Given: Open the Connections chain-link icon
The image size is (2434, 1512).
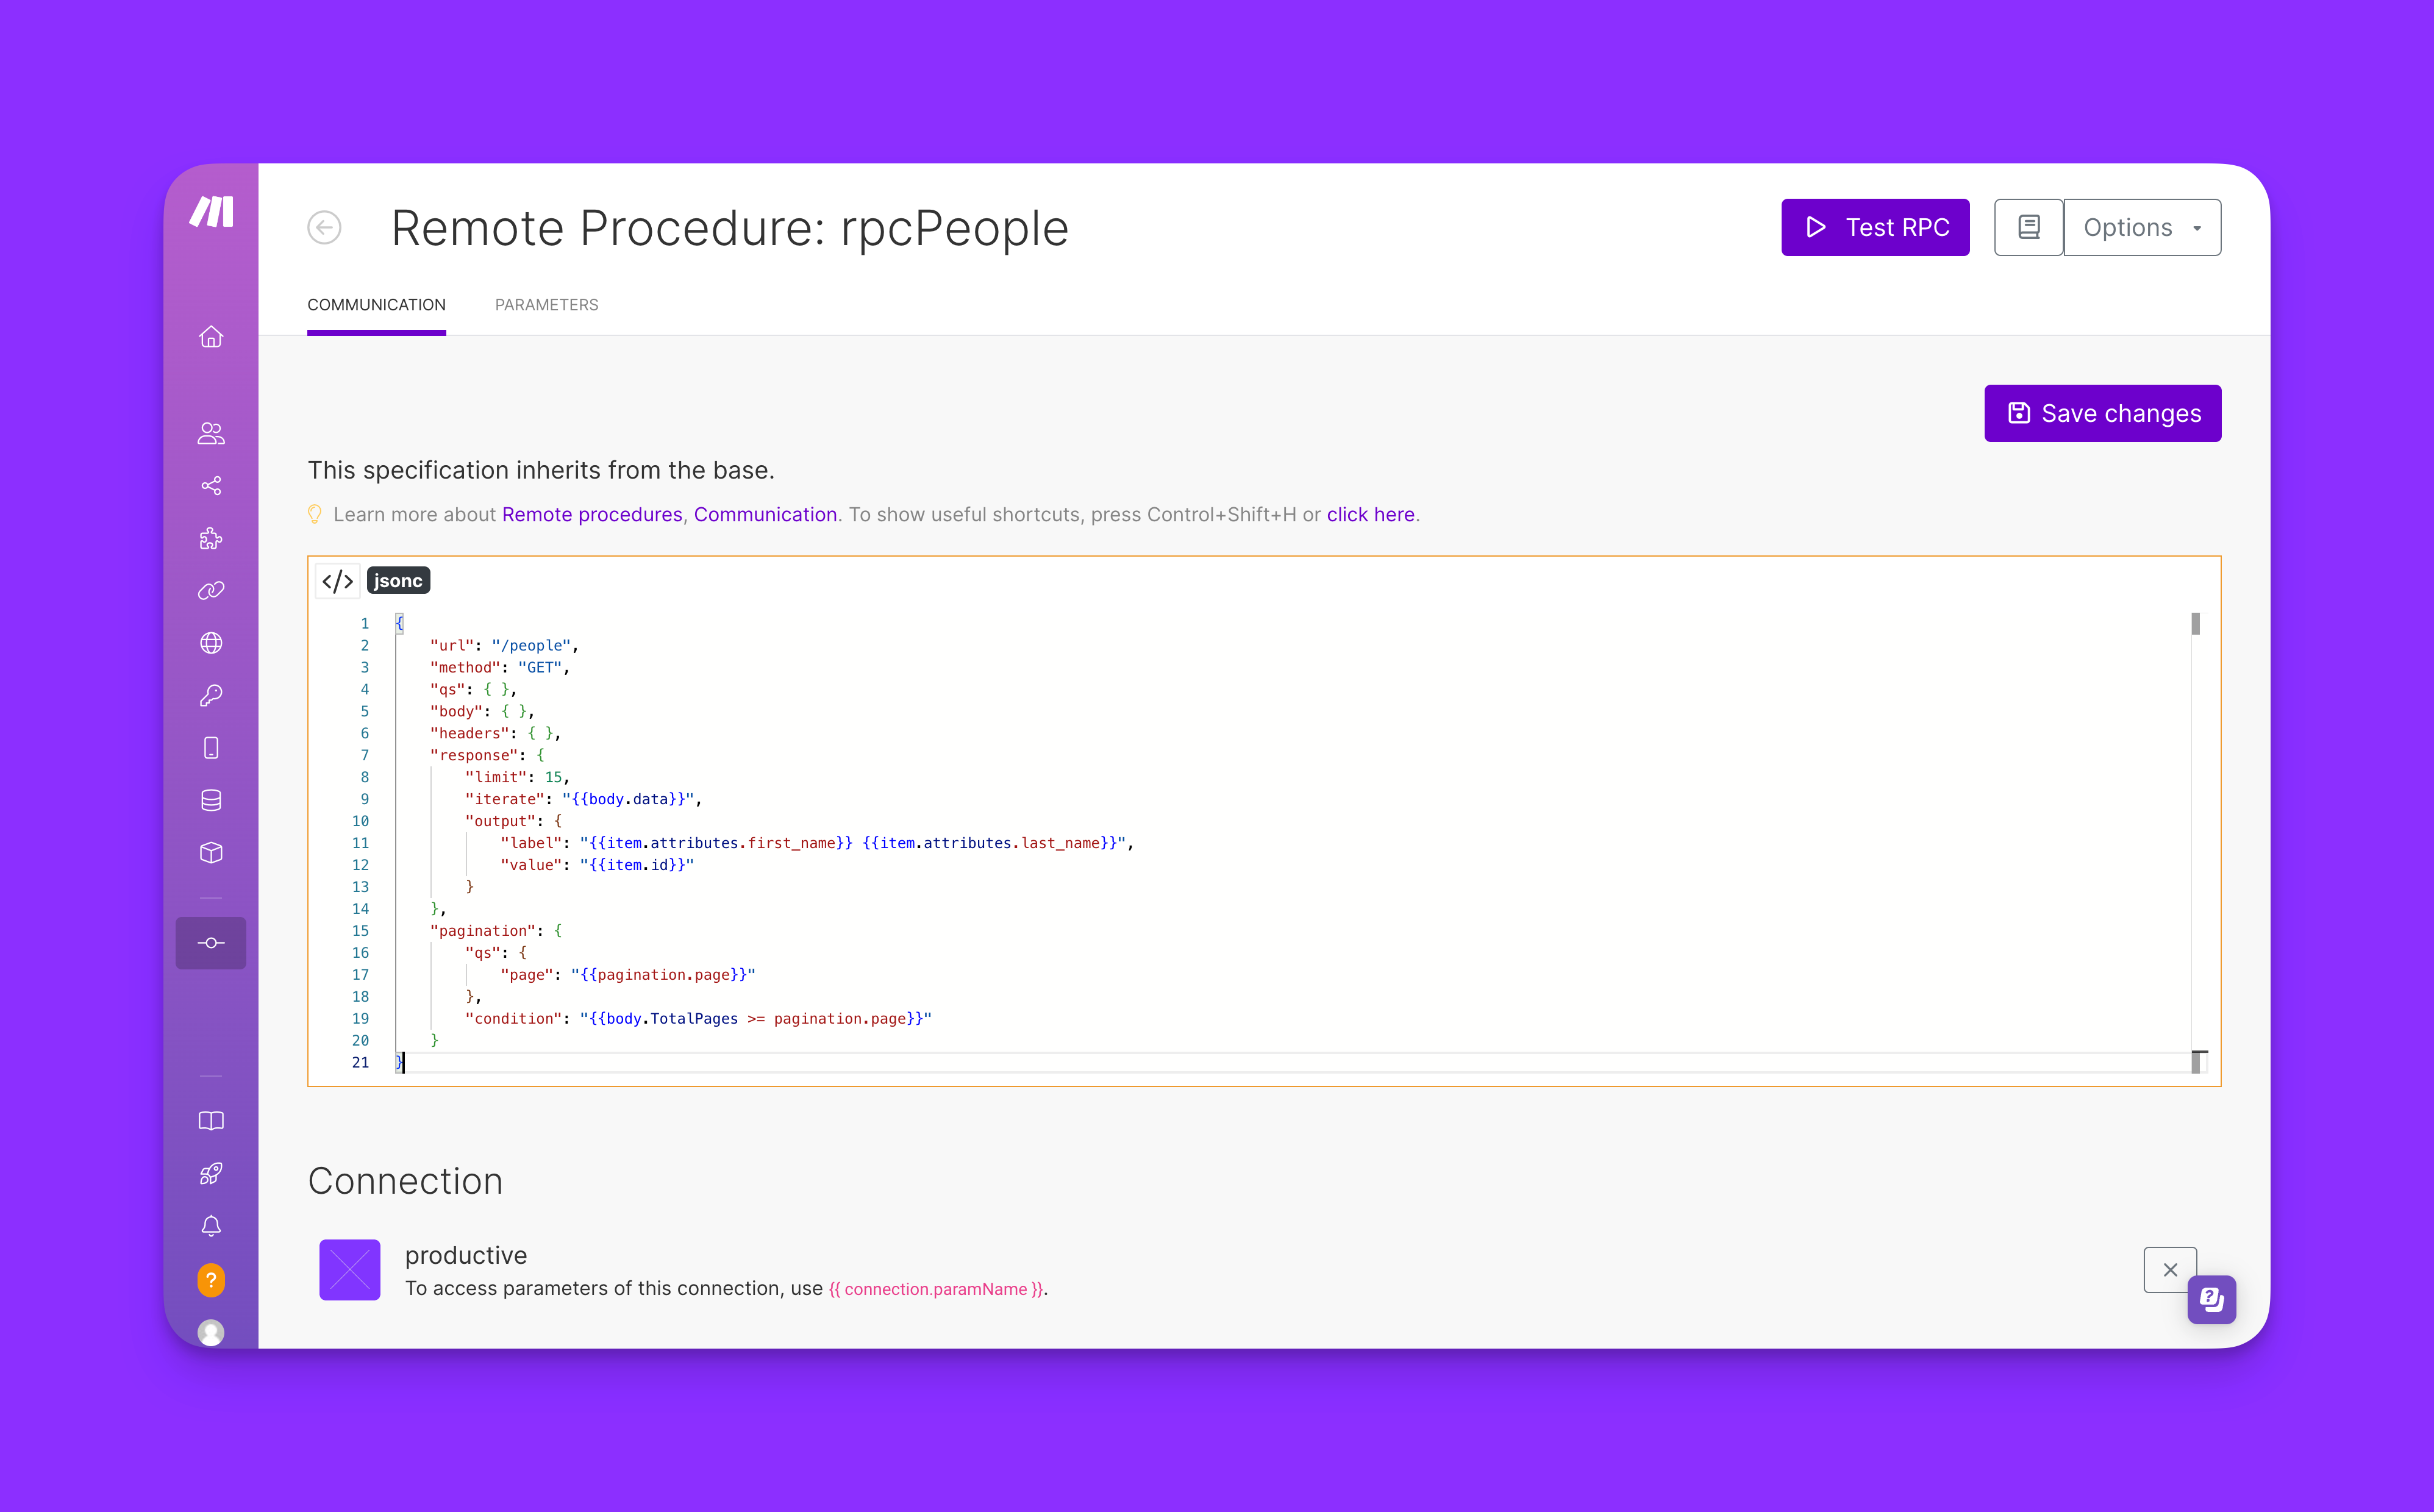Looking at the screenshot, I should click(211, 591).
